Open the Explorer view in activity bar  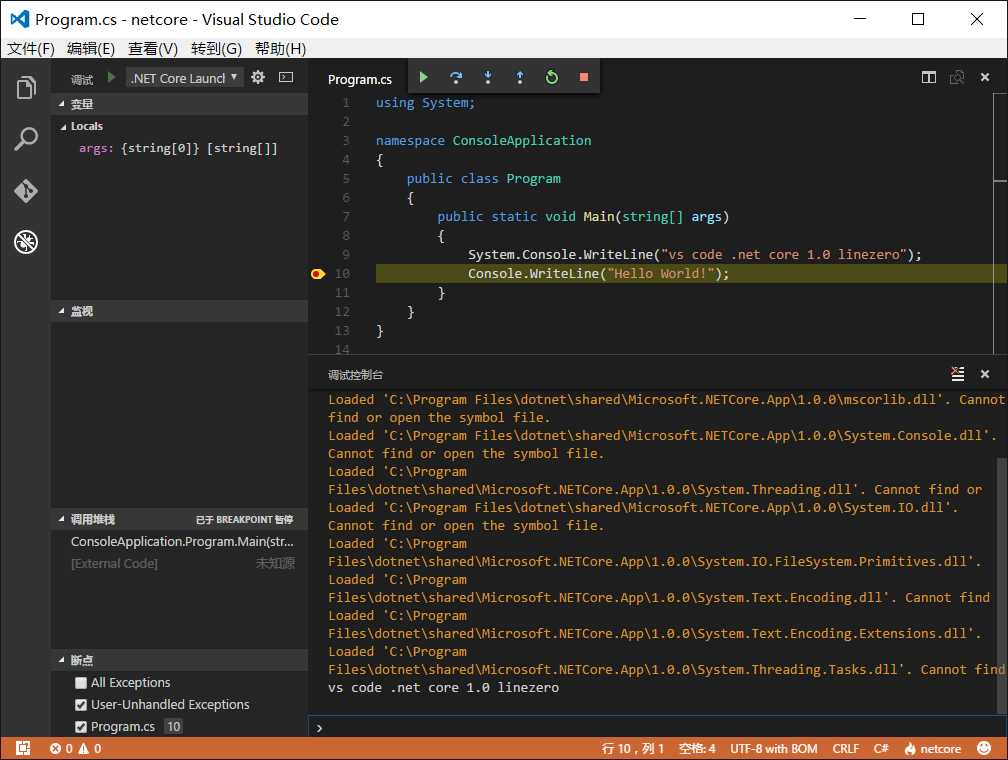tap(26, 89)
